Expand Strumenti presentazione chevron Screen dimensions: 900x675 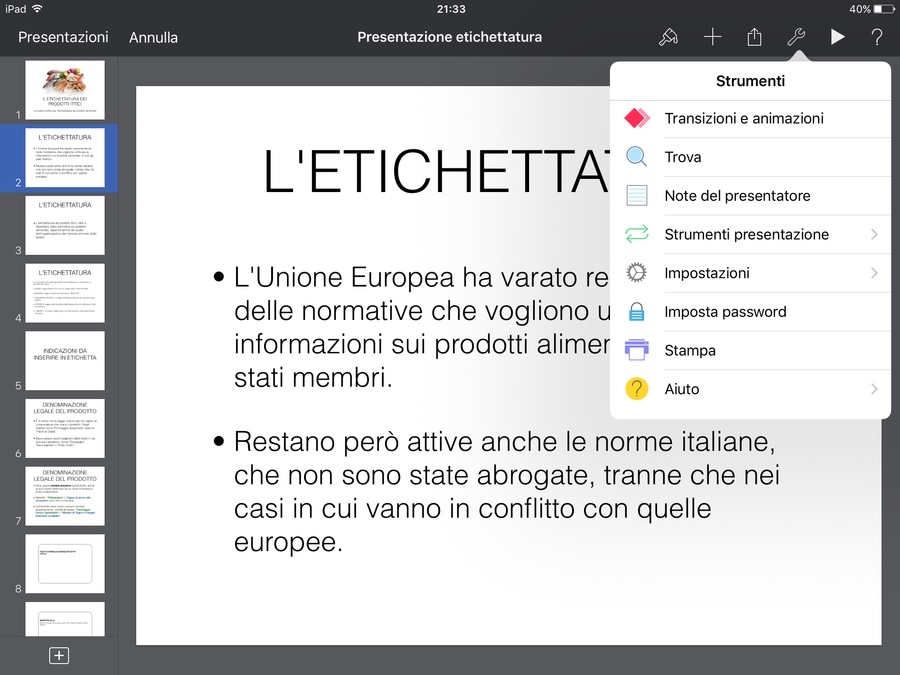click(874, 234)
